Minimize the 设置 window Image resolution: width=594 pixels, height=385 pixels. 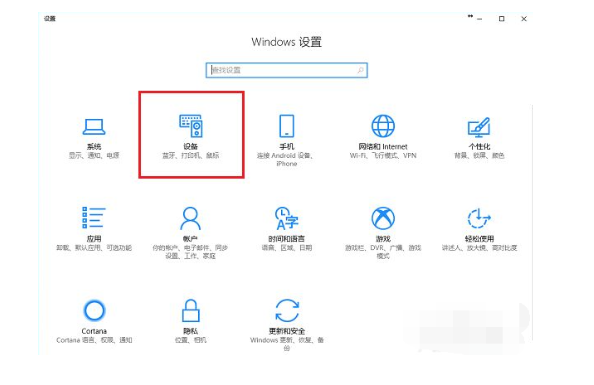480,19
